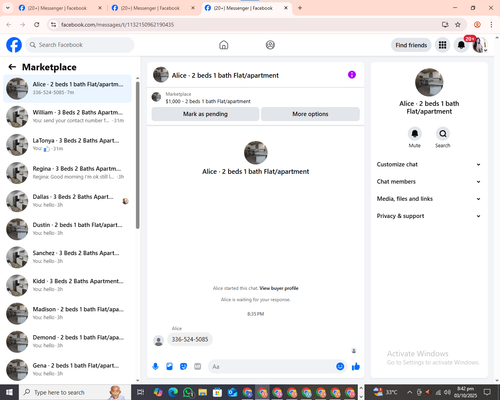Click Find friends button
This screenshot has width=500, height=400.
click(411, 45)
